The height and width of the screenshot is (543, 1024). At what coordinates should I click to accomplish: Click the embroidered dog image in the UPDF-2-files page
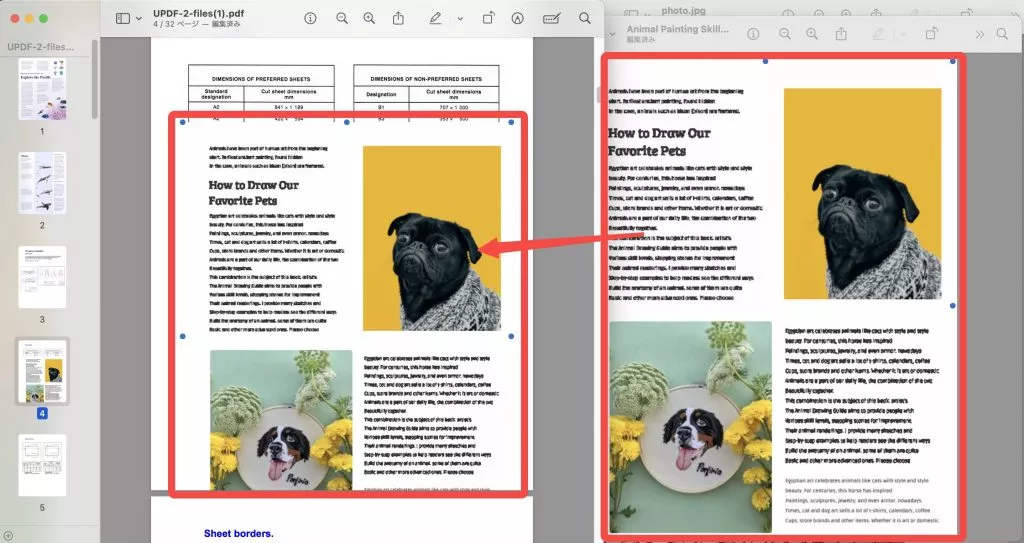[x=281, y=420]
